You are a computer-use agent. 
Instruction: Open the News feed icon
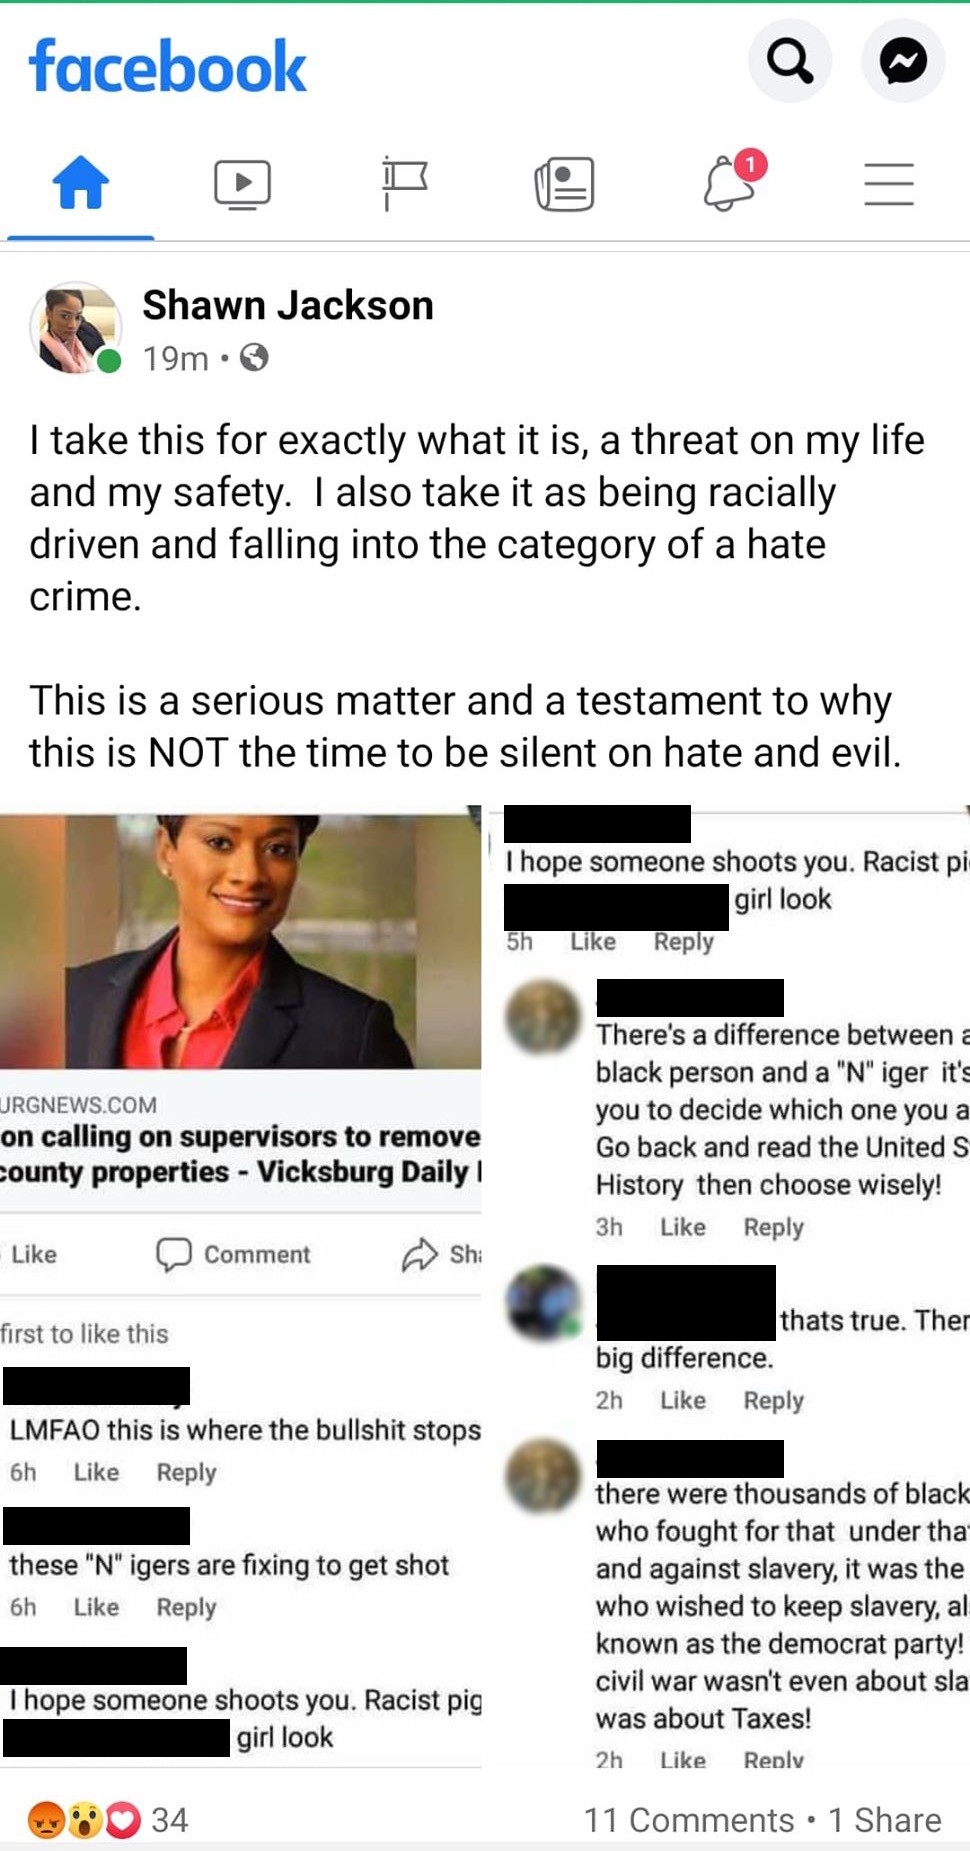(x=565, y=185)
